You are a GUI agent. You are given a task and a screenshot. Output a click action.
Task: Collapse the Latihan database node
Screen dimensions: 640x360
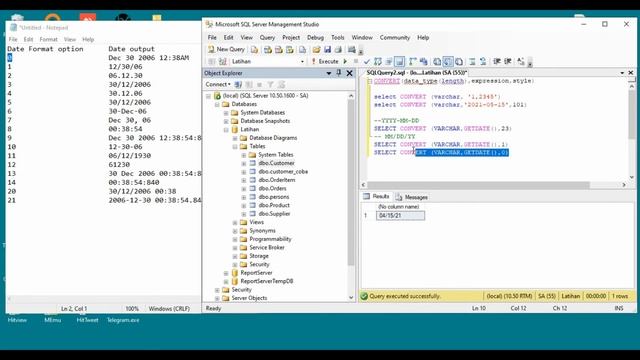226,129
